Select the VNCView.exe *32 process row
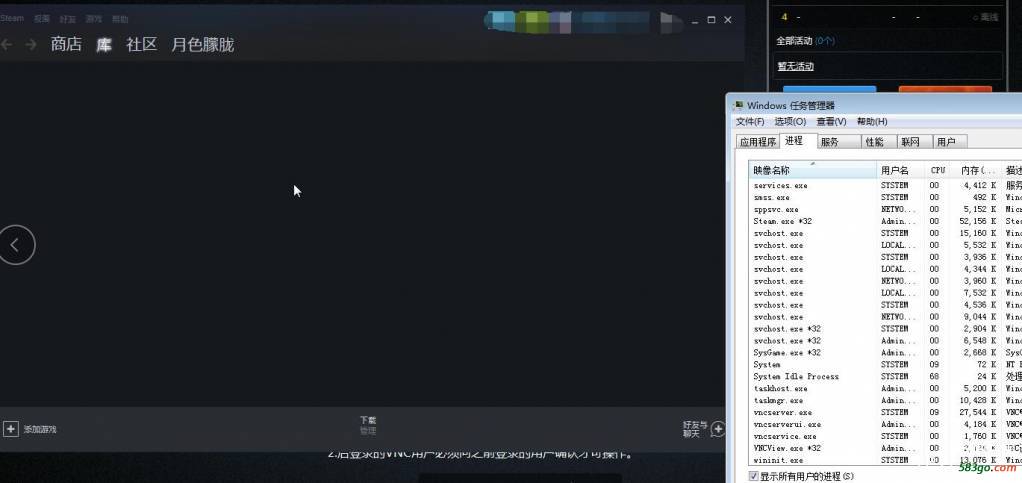1022x483 pixels. click(x=885, y=448)
